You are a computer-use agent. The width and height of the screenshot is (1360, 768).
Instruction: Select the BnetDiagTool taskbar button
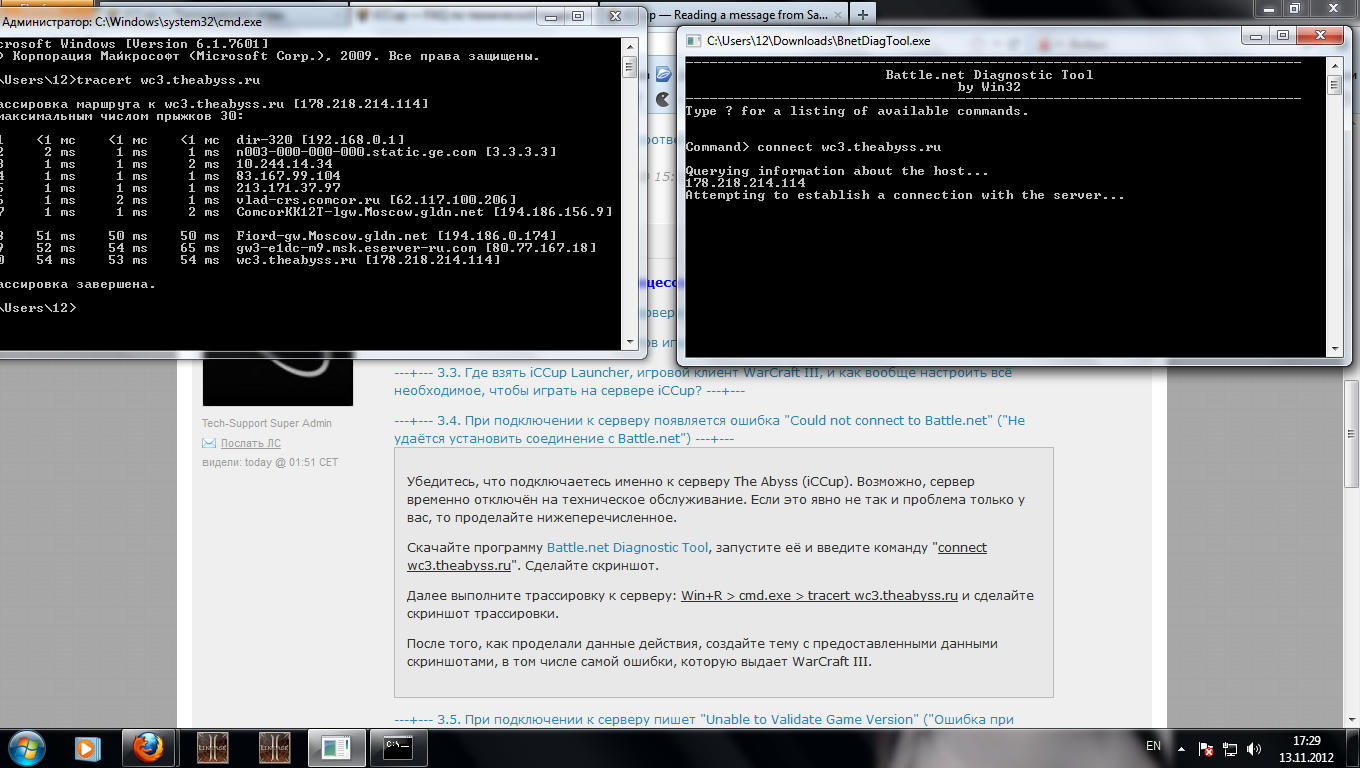click(x=335, y=747)
